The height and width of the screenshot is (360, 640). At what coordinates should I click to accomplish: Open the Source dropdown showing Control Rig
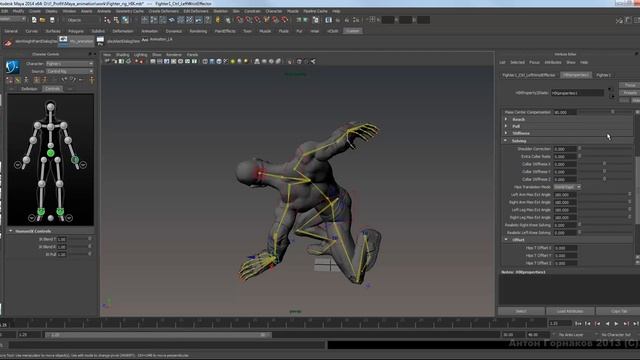tap(69, 71)
